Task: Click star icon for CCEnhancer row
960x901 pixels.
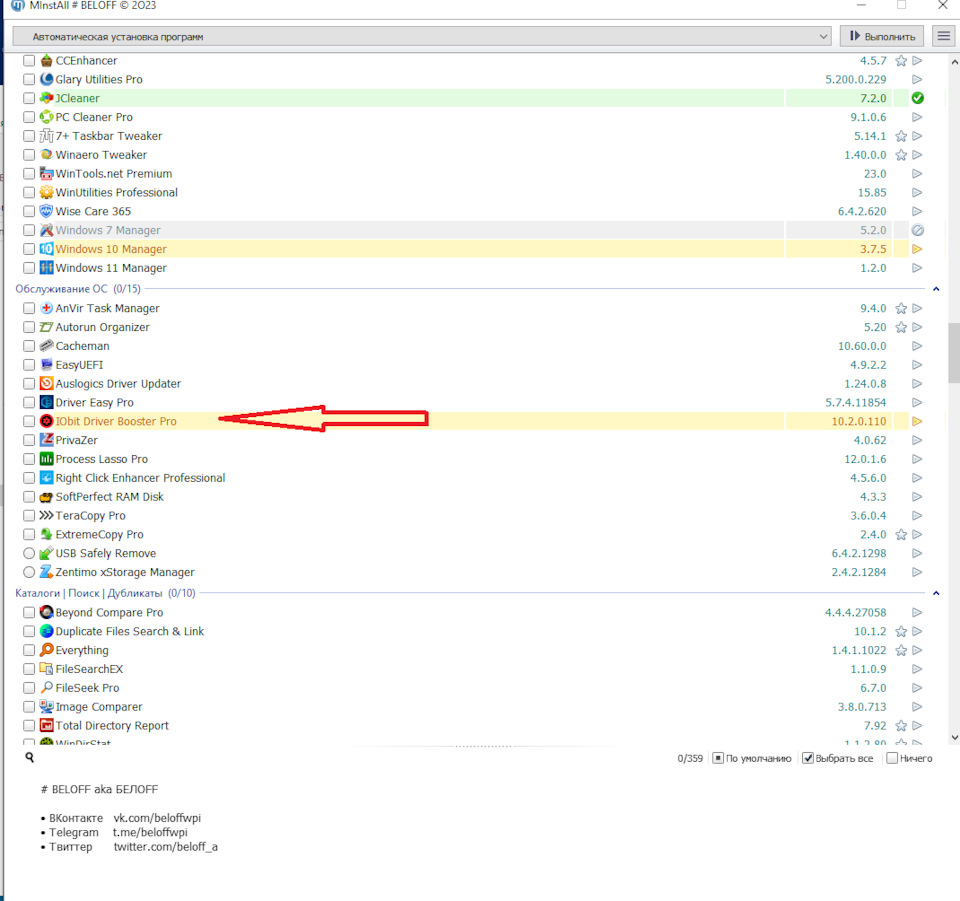Action: [x=901, y=61]
